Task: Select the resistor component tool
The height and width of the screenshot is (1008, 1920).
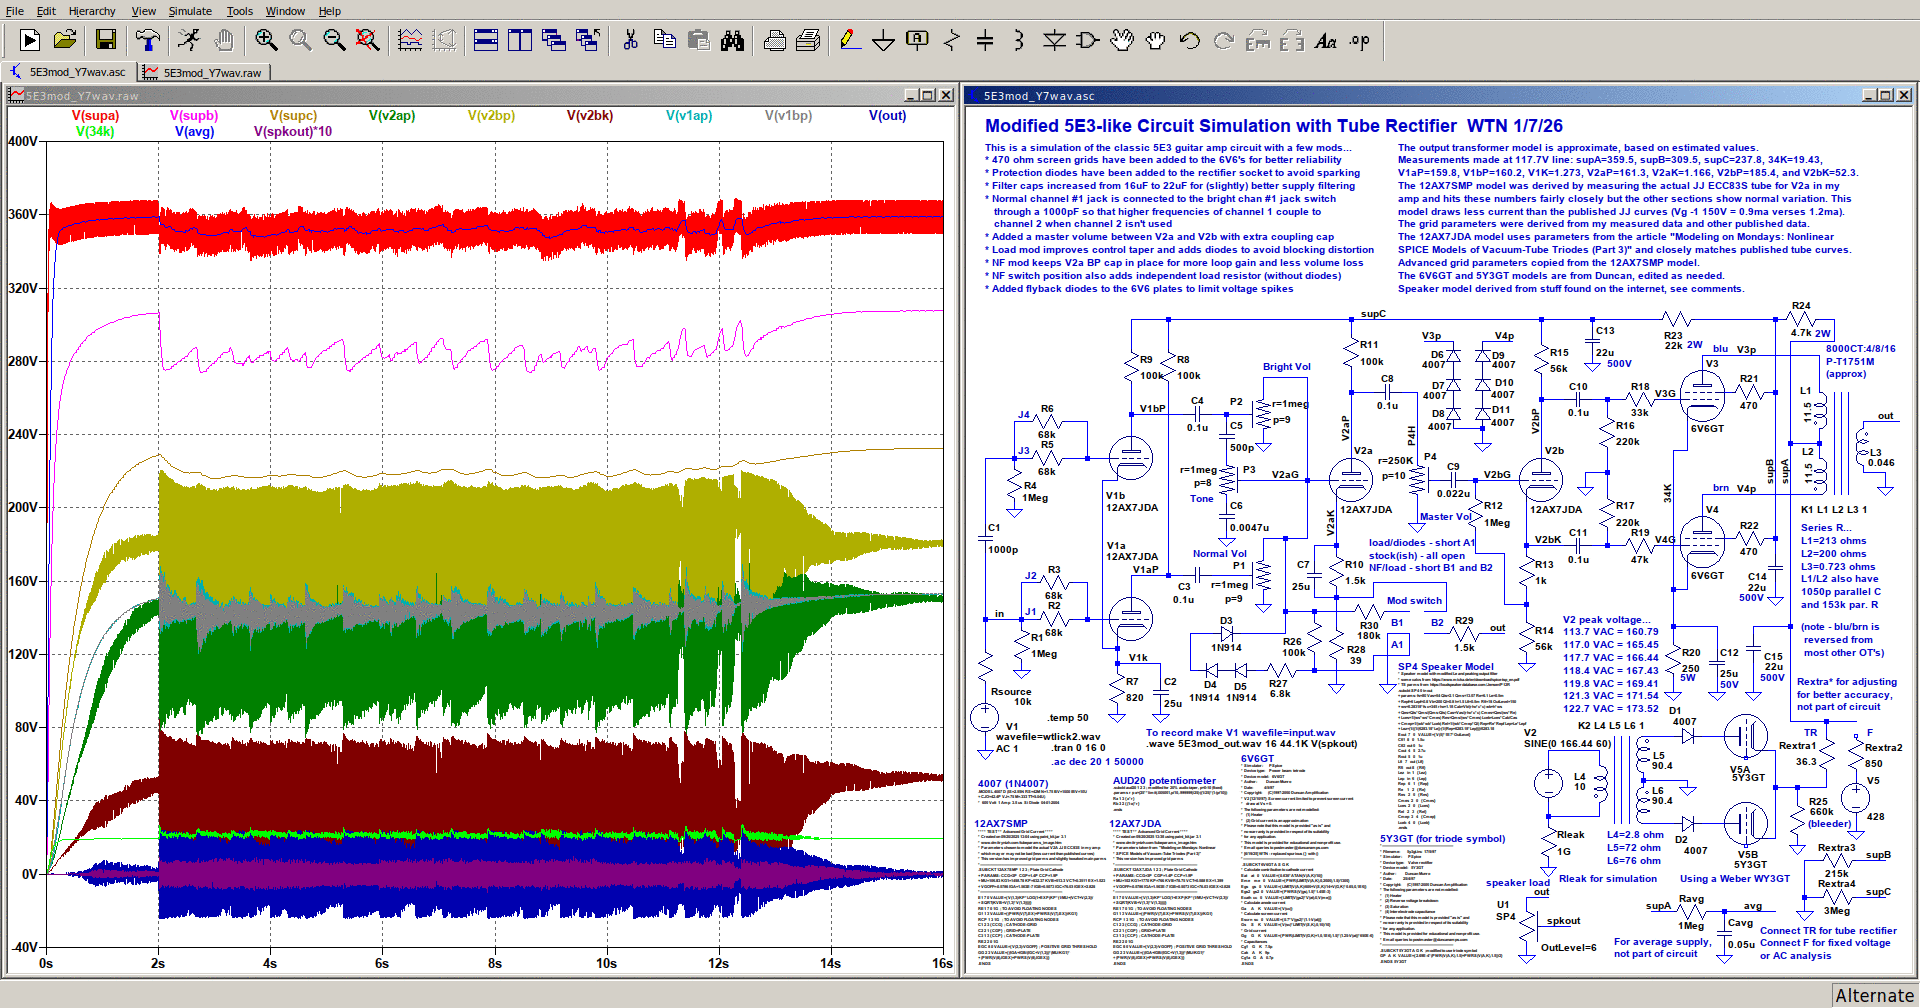Action: (951, 40)
